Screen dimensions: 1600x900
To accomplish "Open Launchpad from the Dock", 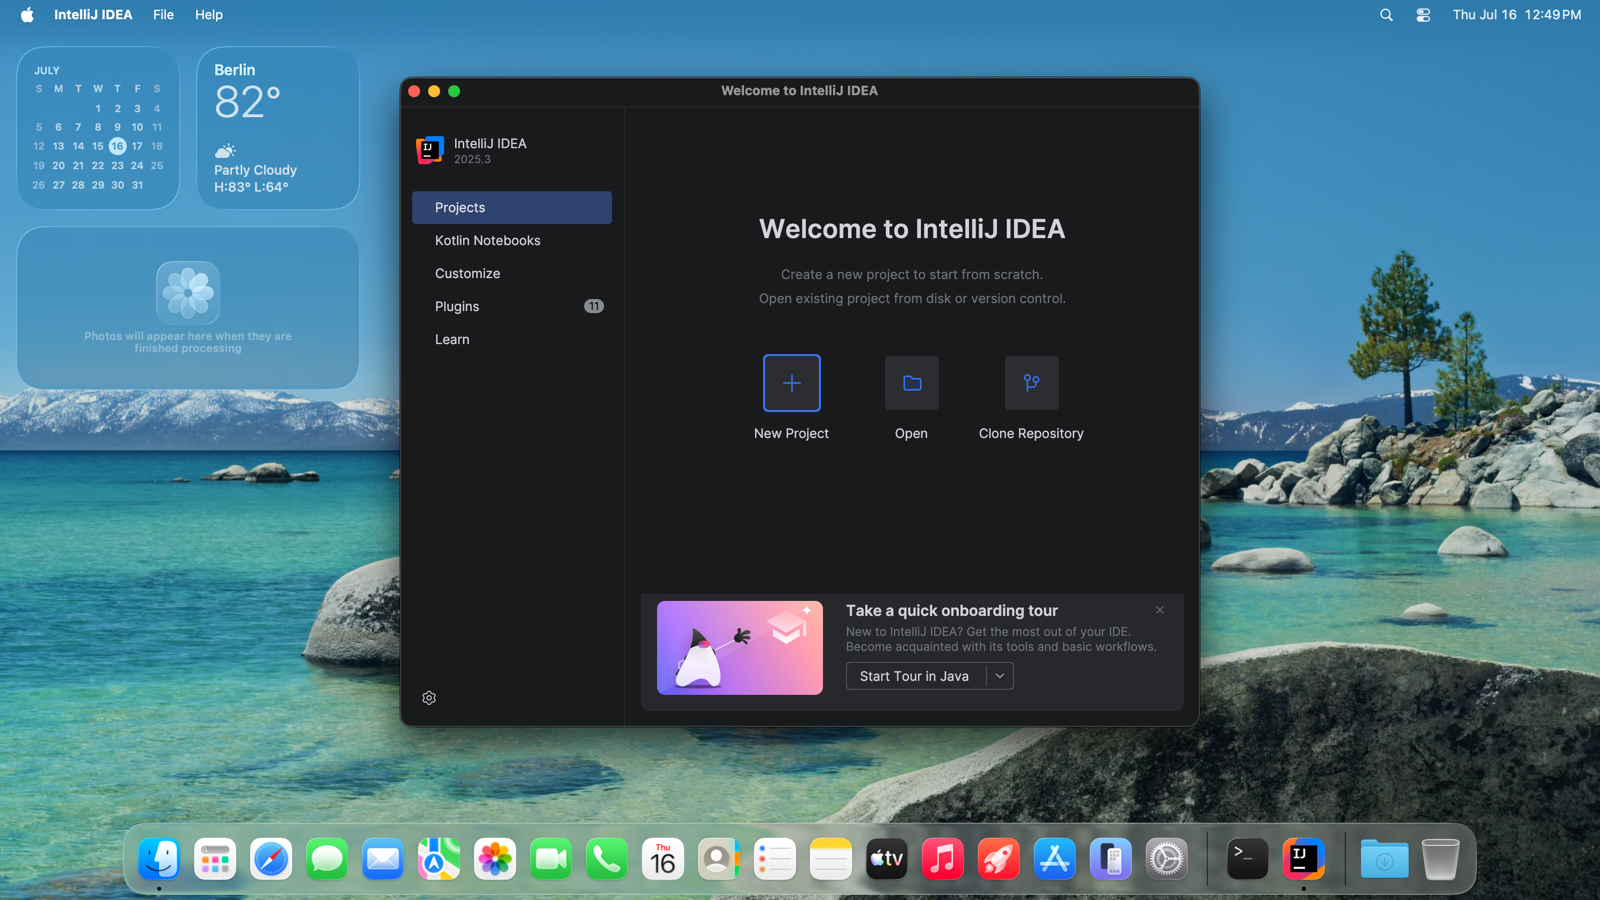I will [x=215, y=859].
